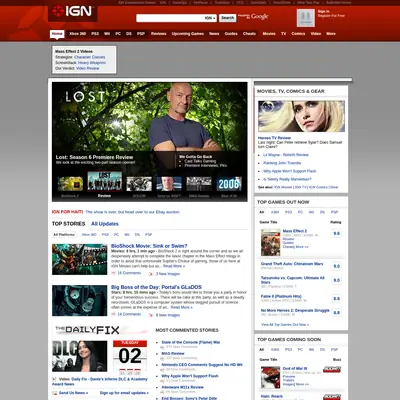Switch to the 'All Updates' tab
This screenshot has height=400, width=400.
coord(105,224)
